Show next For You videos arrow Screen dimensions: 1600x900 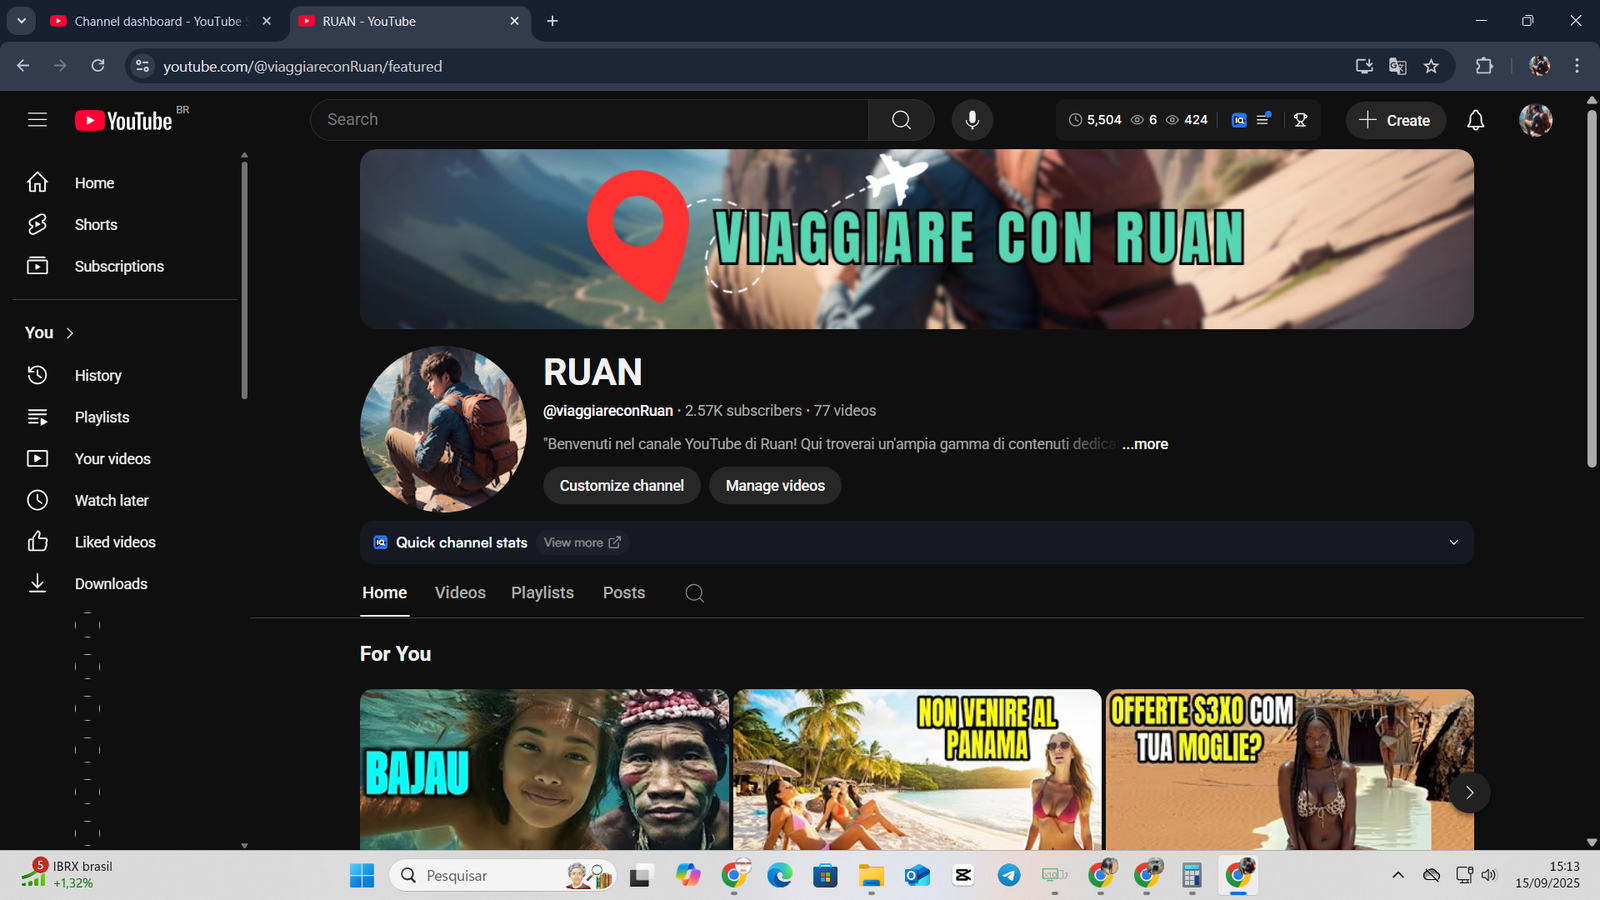tap(1469, 792)
